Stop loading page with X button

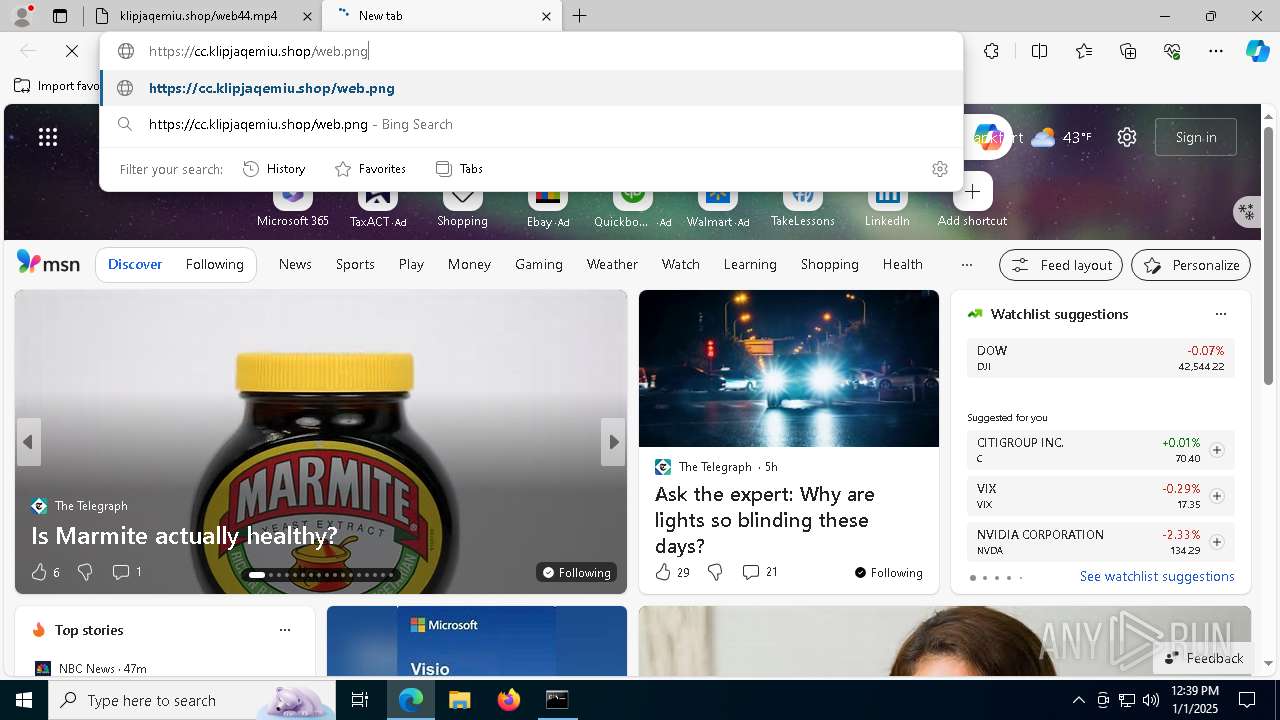[x=72, y=51]
